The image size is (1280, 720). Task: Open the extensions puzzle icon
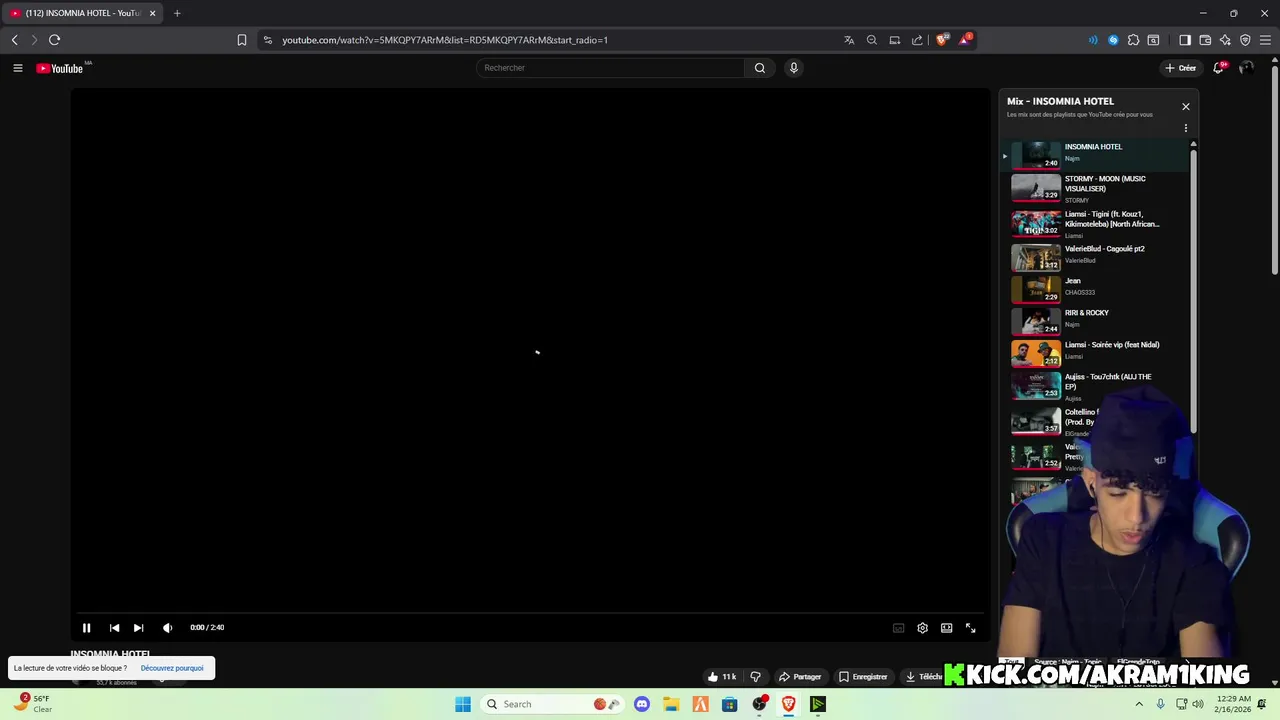(1133, 40)
